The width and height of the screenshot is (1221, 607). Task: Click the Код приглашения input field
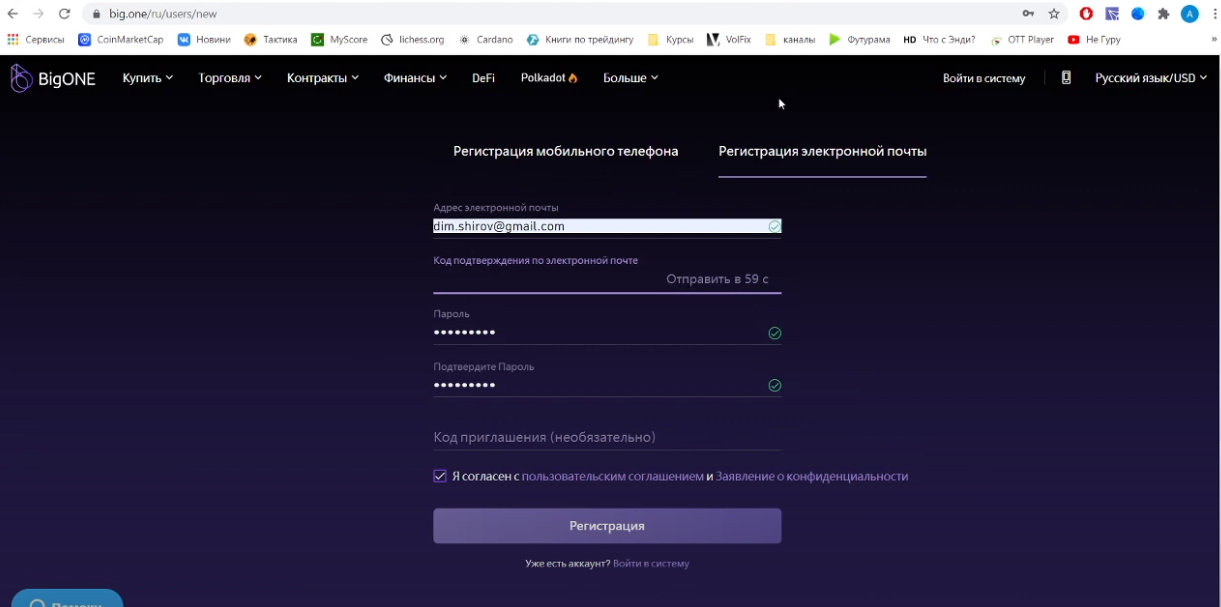(x=607, y=437)
